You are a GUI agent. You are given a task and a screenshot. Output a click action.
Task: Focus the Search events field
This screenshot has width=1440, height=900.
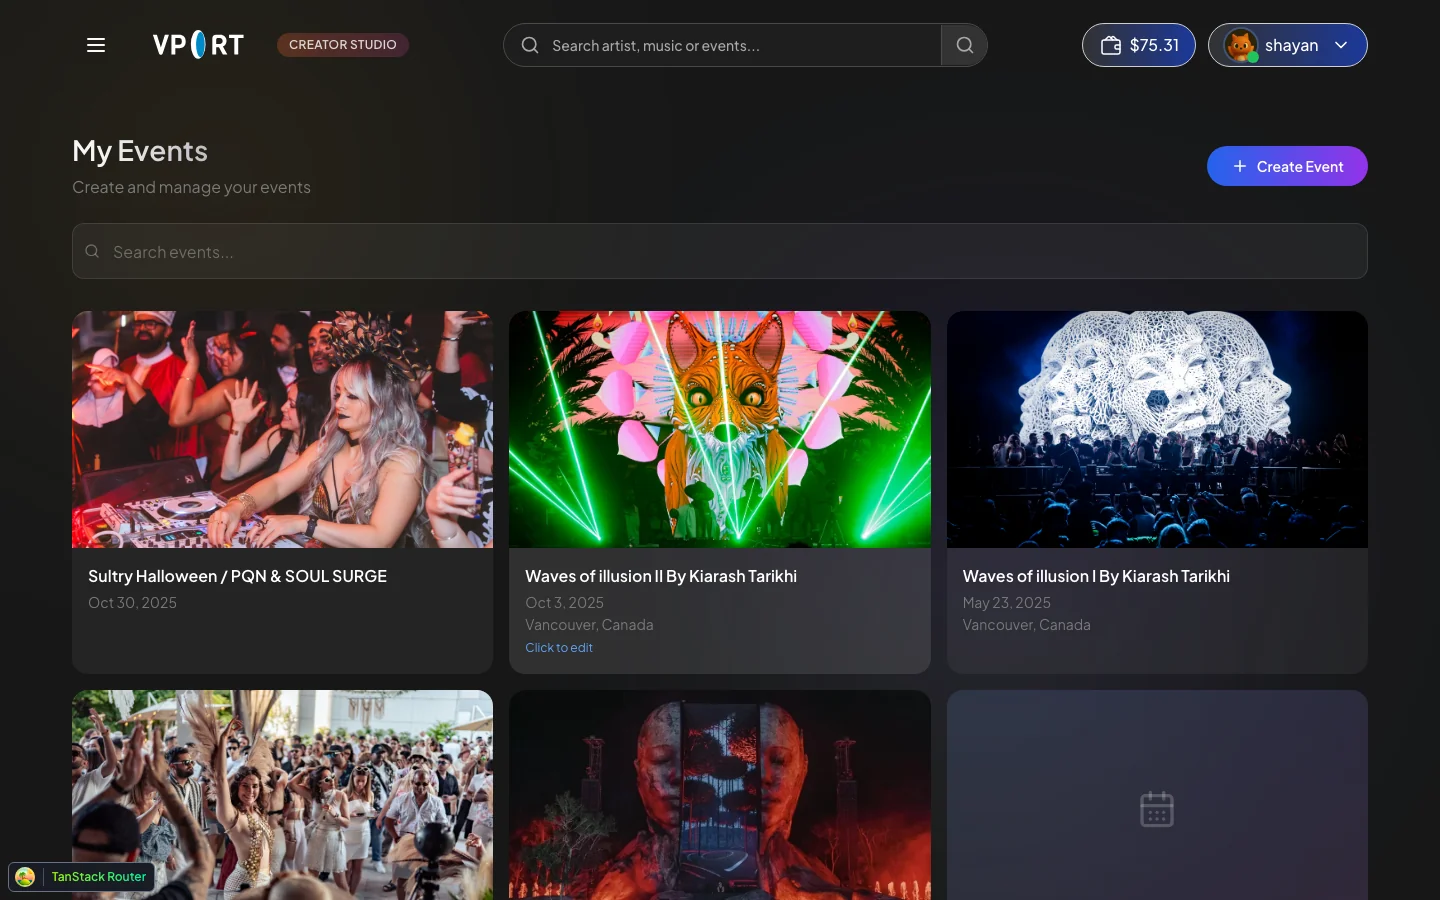[x=720, y=251]
